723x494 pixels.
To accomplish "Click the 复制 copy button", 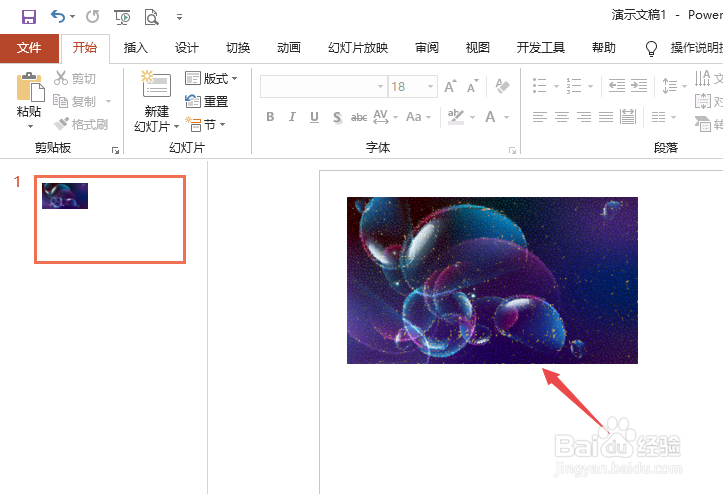I will [x=75, y=101].
